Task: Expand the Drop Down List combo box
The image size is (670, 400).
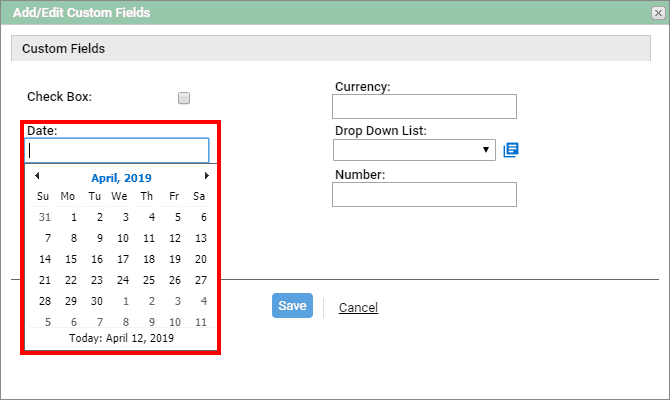Action: click(x=414, y=150)
